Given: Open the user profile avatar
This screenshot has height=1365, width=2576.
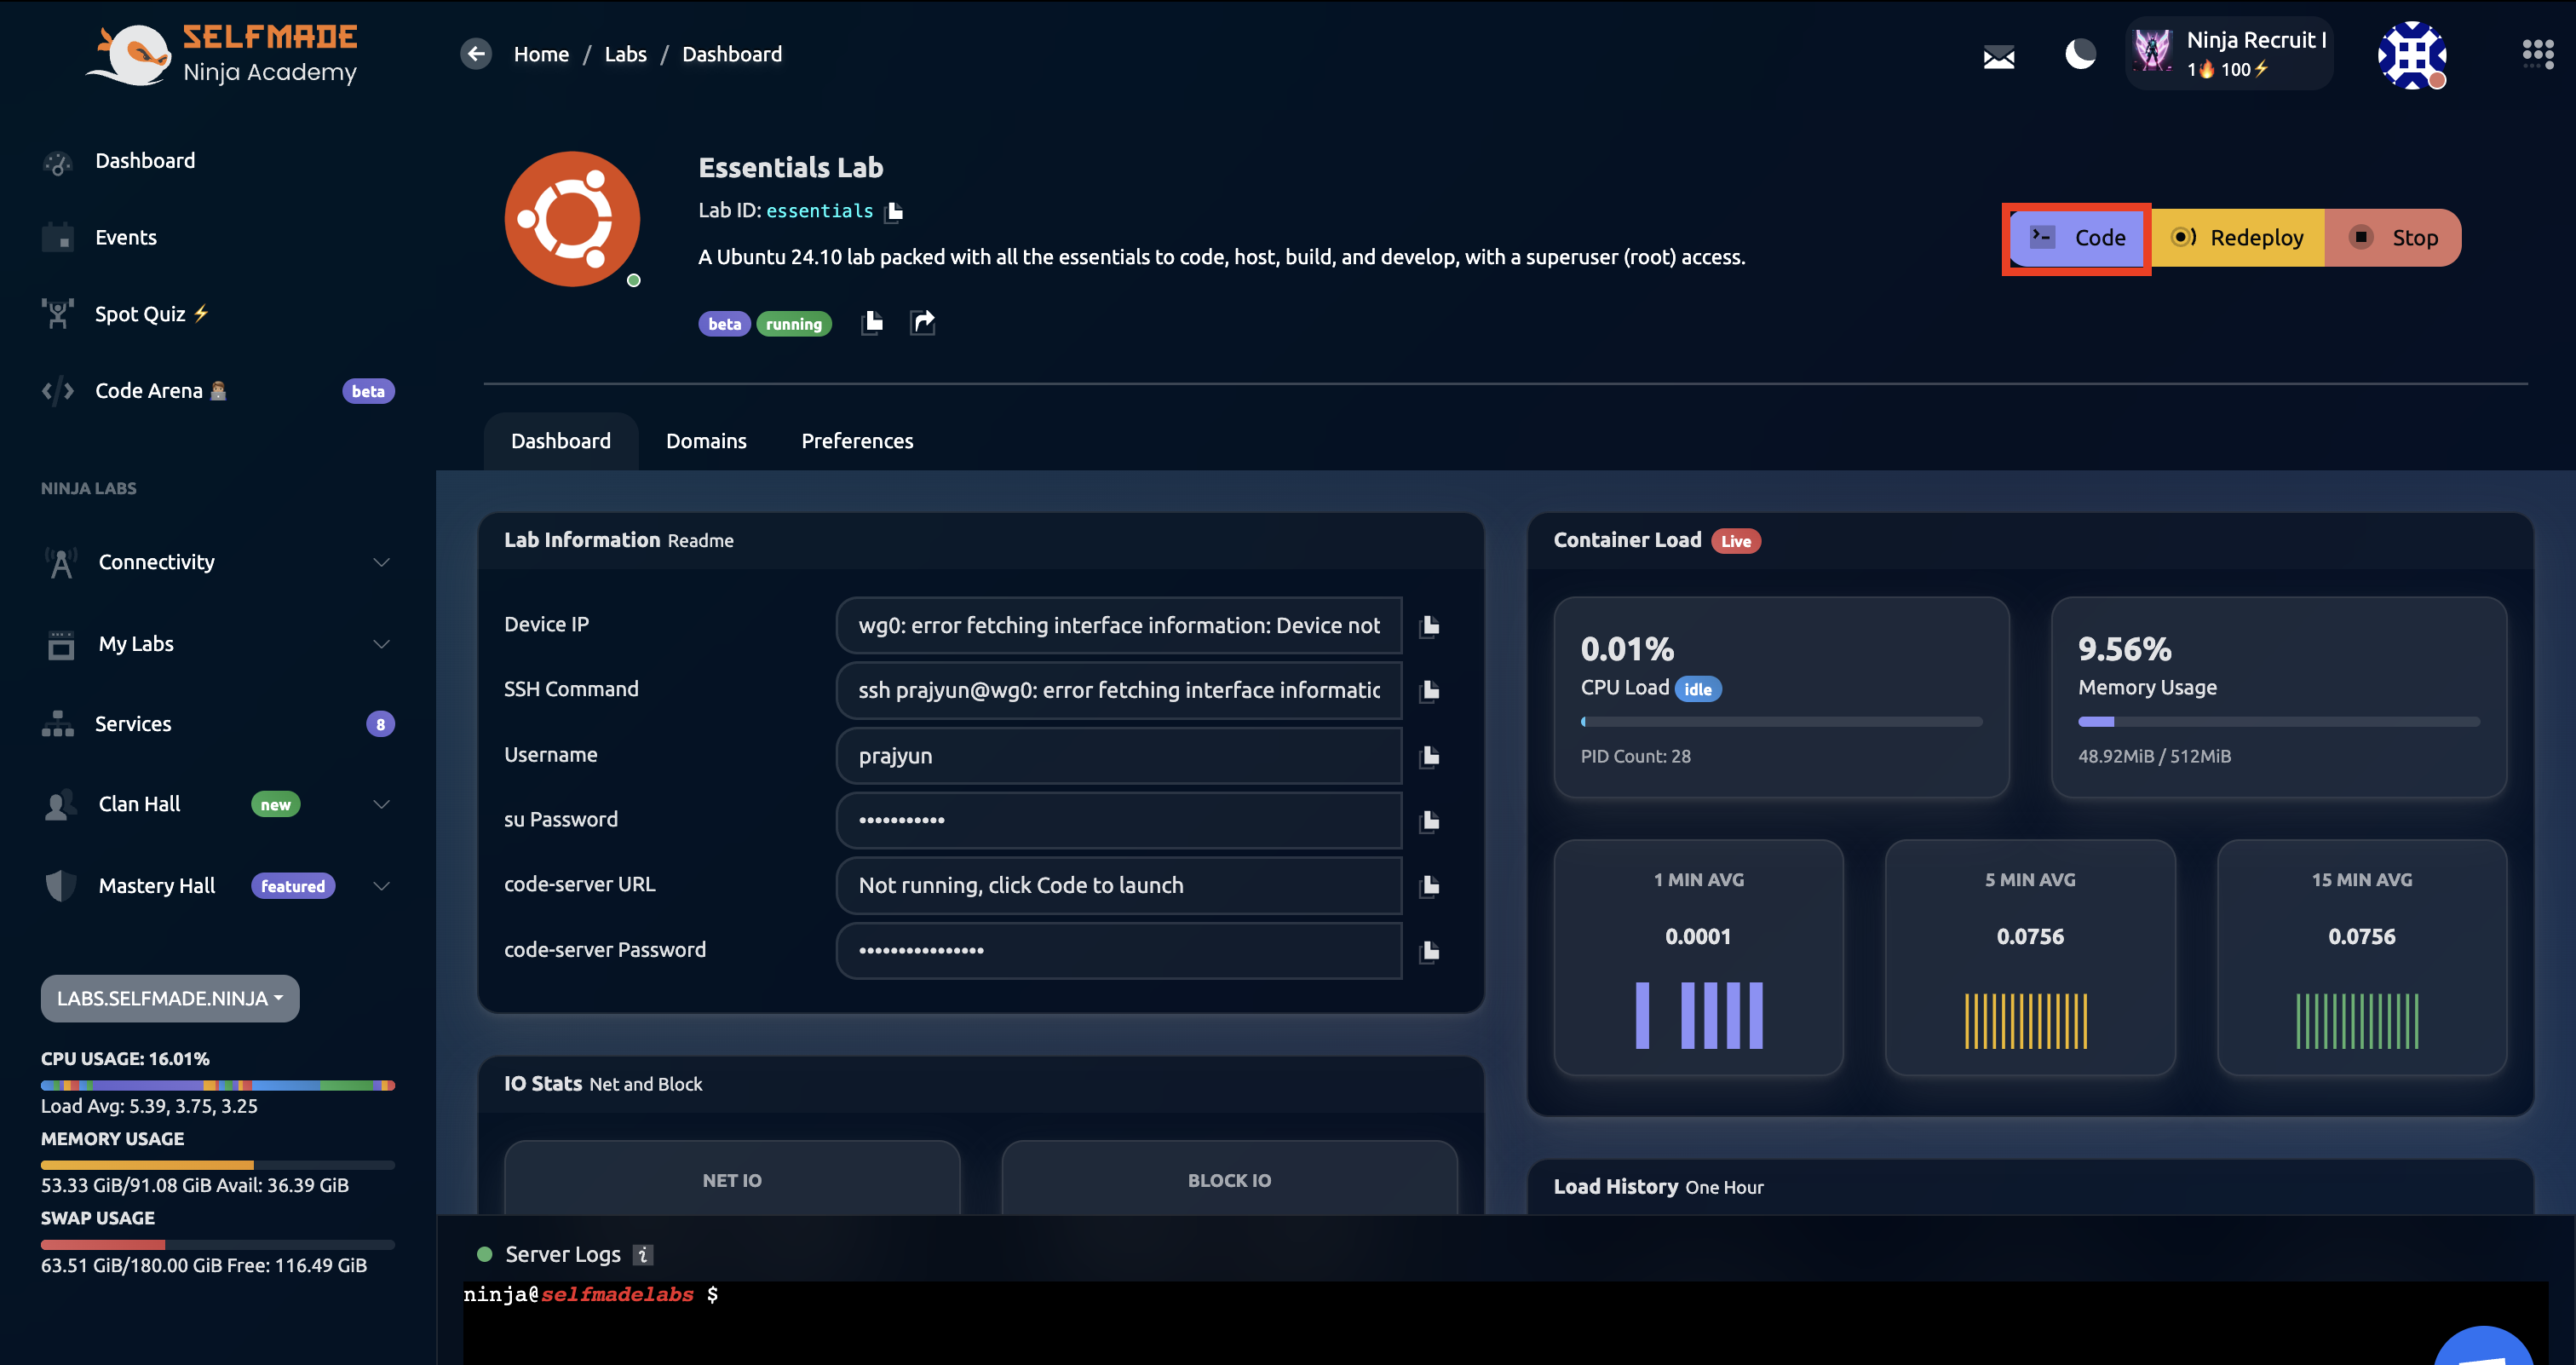Looking at the screenshot, I should pyautogui.click(x=2411, y=55).
